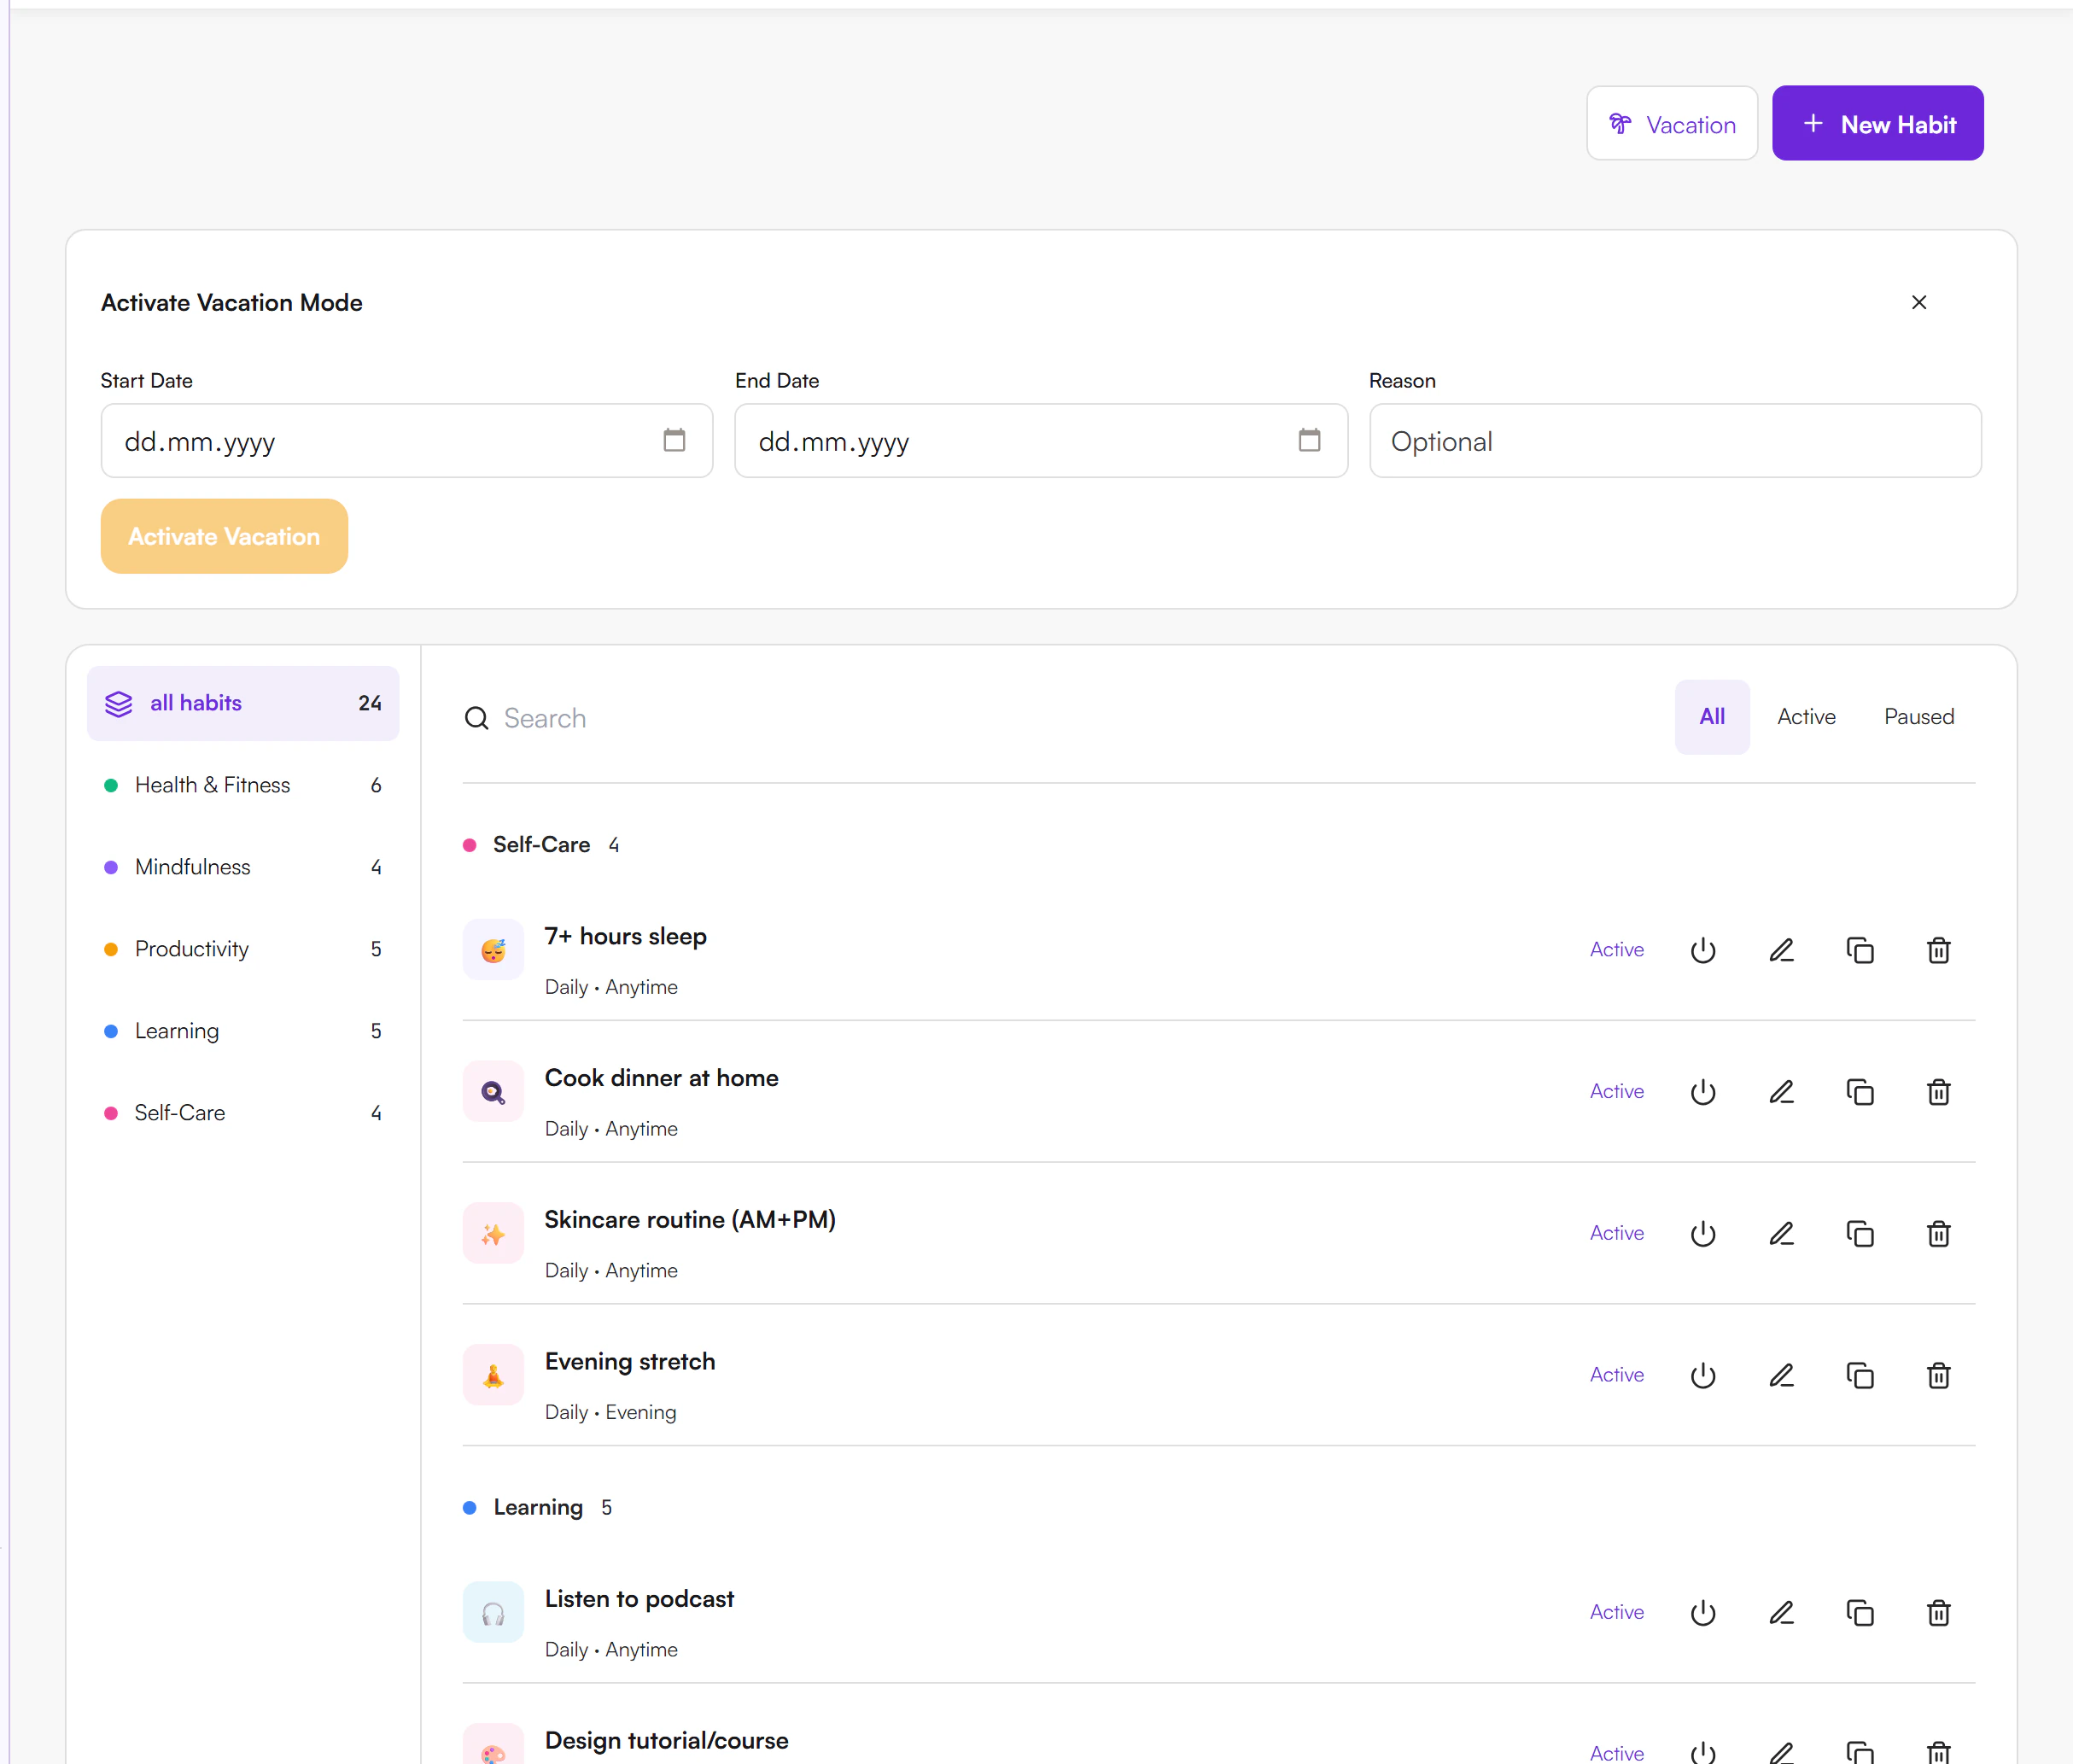2073x1764 pixels.
Task: Open the End Date calendar picker
Action: click(1309, 440)
